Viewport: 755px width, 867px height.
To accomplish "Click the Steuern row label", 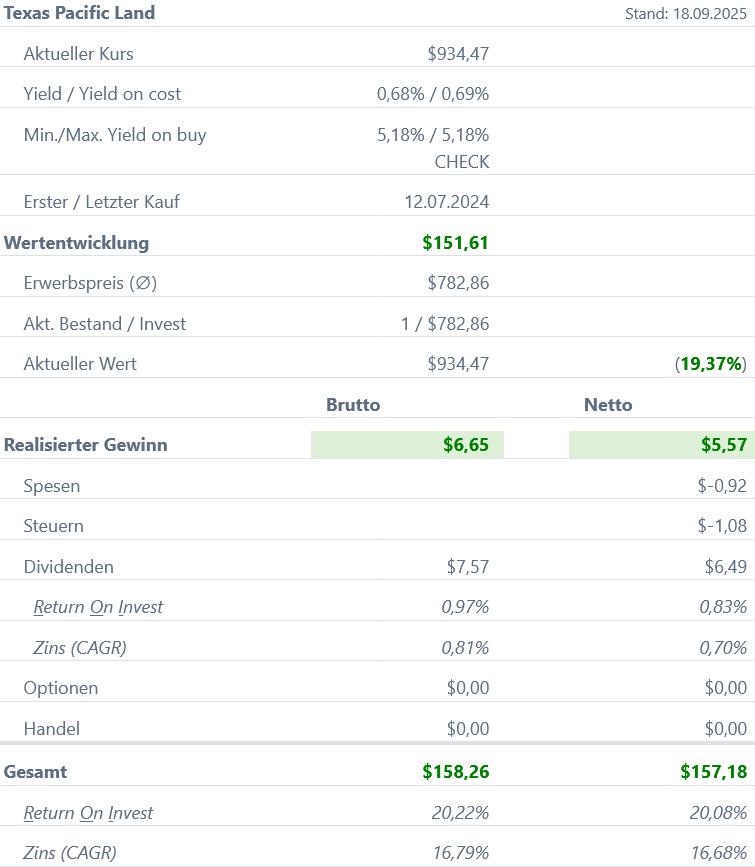I will click(54, 526).
